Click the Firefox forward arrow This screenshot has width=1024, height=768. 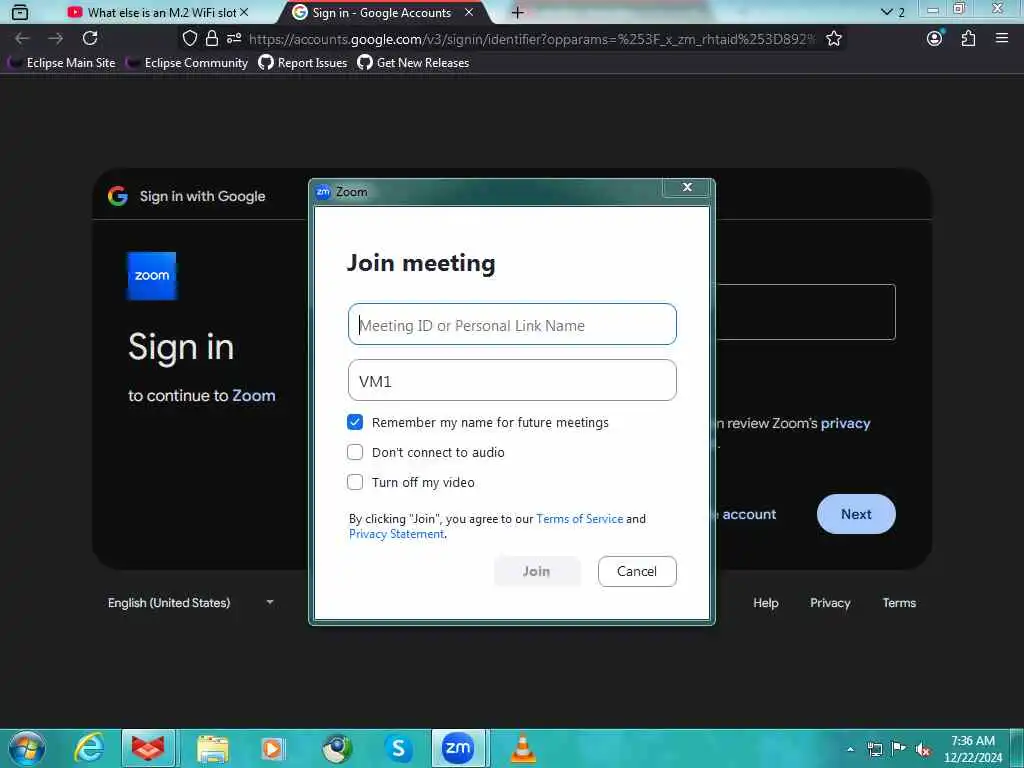pos(56,39)
